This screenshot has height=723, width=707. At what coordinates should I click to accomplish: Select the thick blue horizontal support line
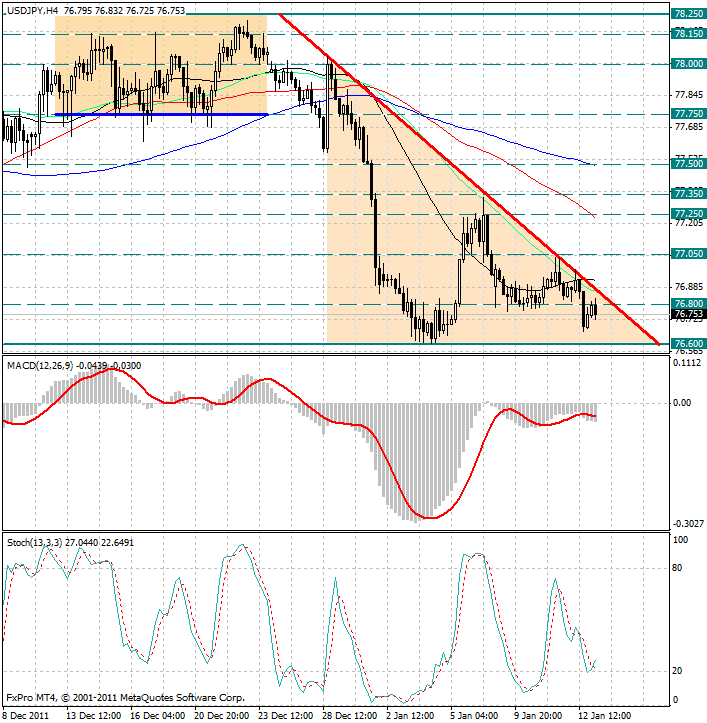click(x=161, y=114)
